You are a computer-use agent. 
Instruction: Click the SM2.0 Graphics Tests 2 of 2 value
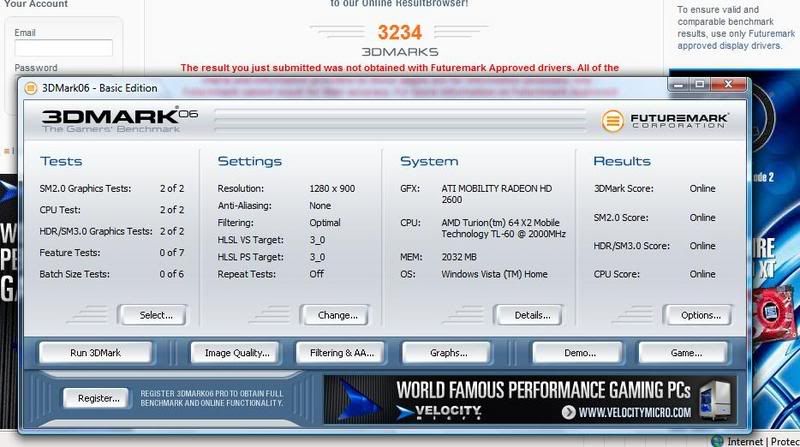pos(171,188)
